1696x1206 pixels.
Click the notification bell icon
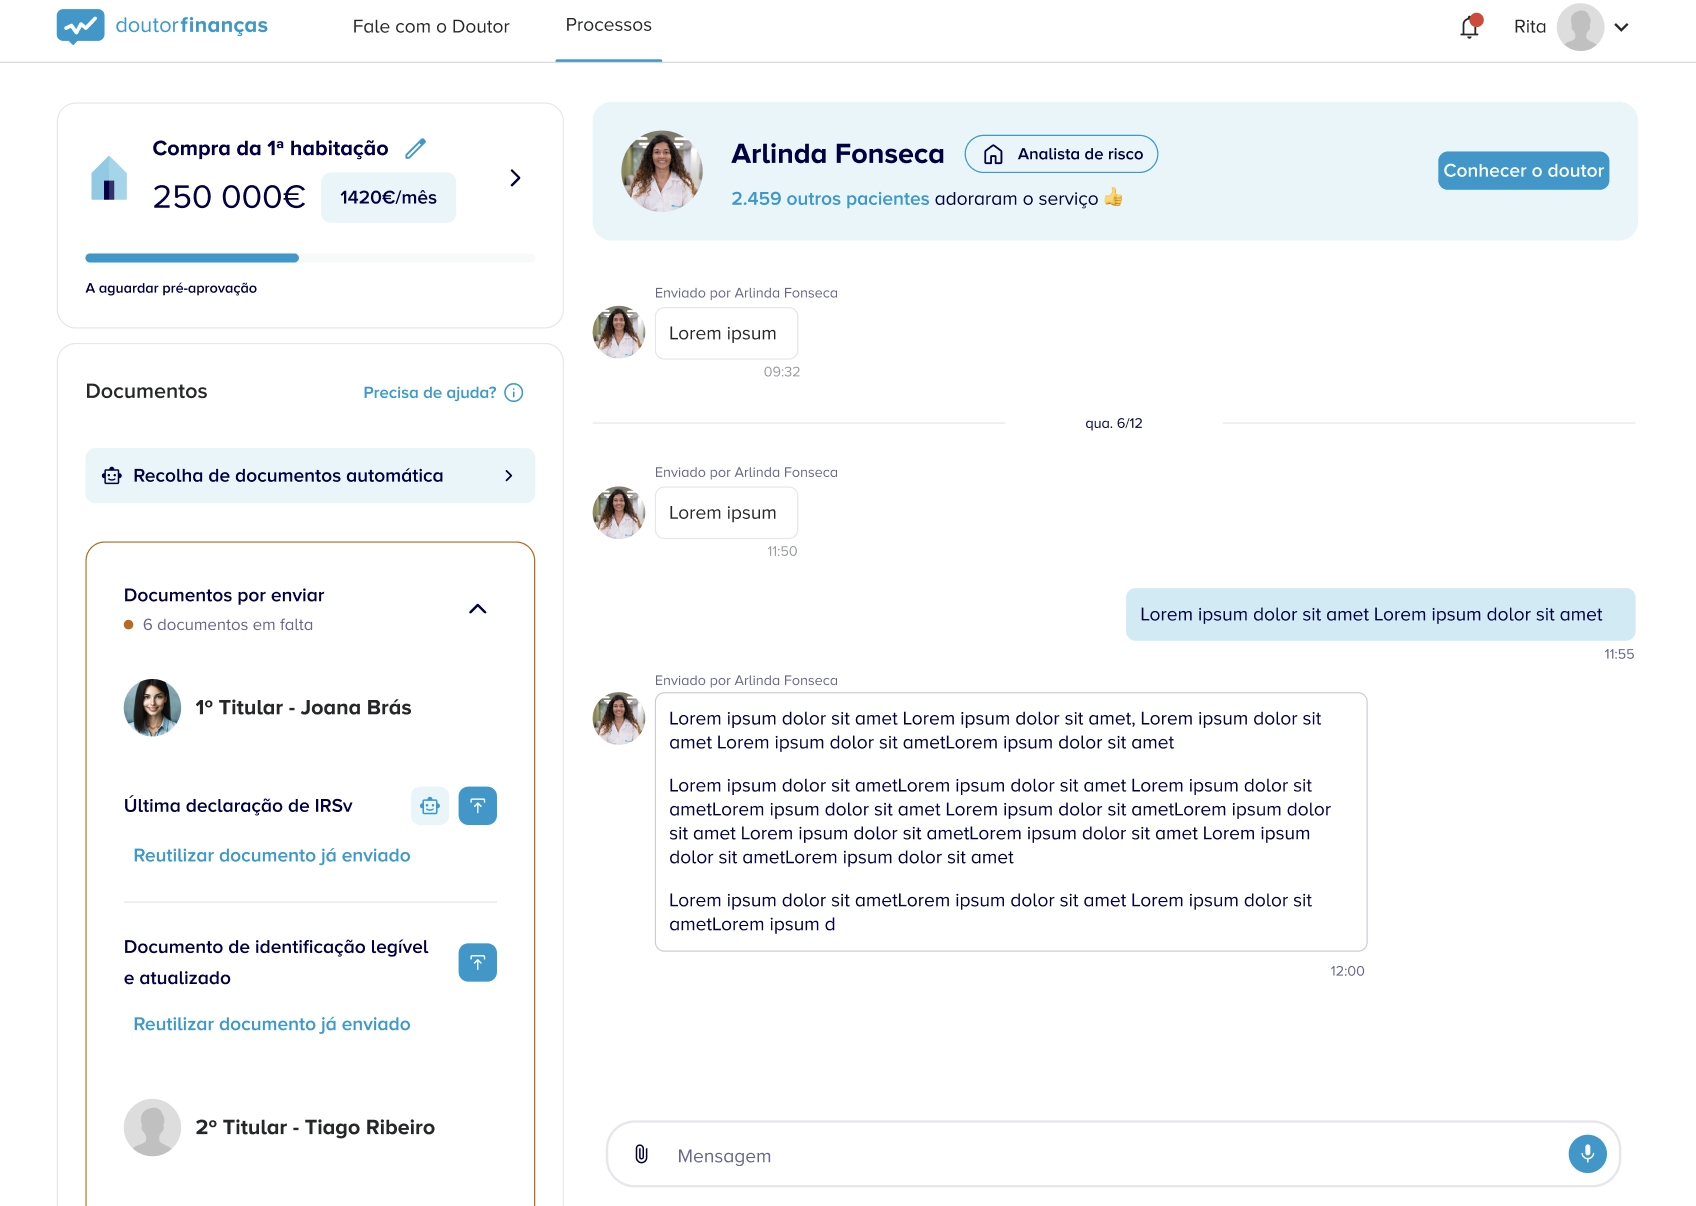point(1469,27)
